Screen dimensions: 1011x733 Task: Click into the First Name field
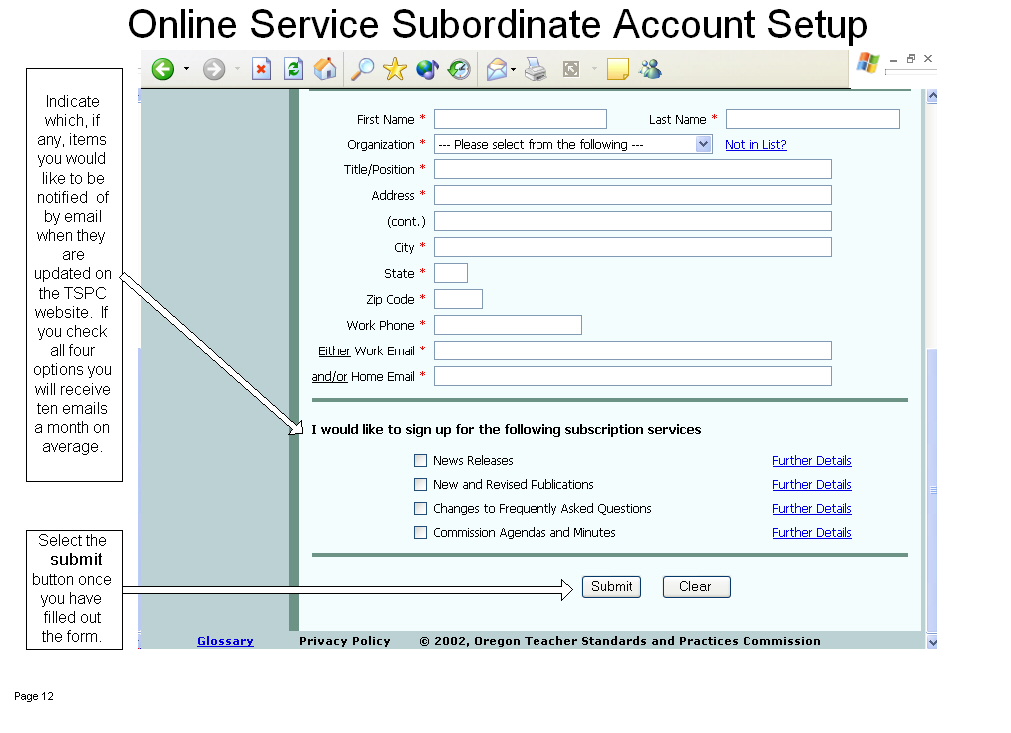[x=520, y=119]
